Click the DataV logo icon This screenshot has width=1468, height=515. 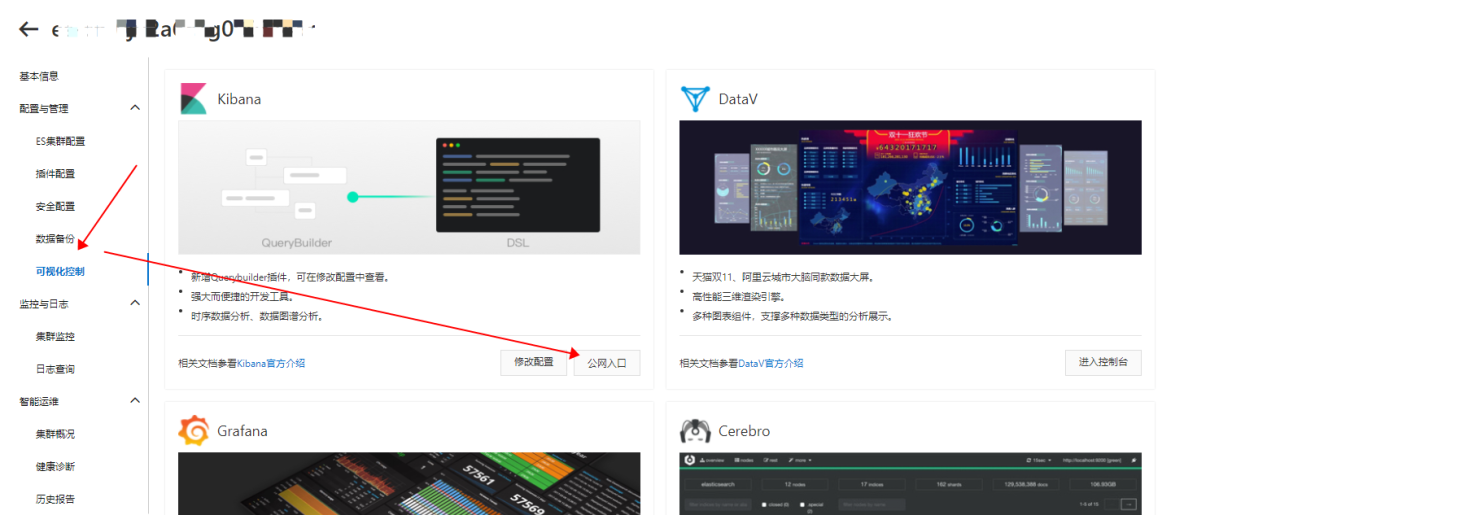click(x=694, y=99)
